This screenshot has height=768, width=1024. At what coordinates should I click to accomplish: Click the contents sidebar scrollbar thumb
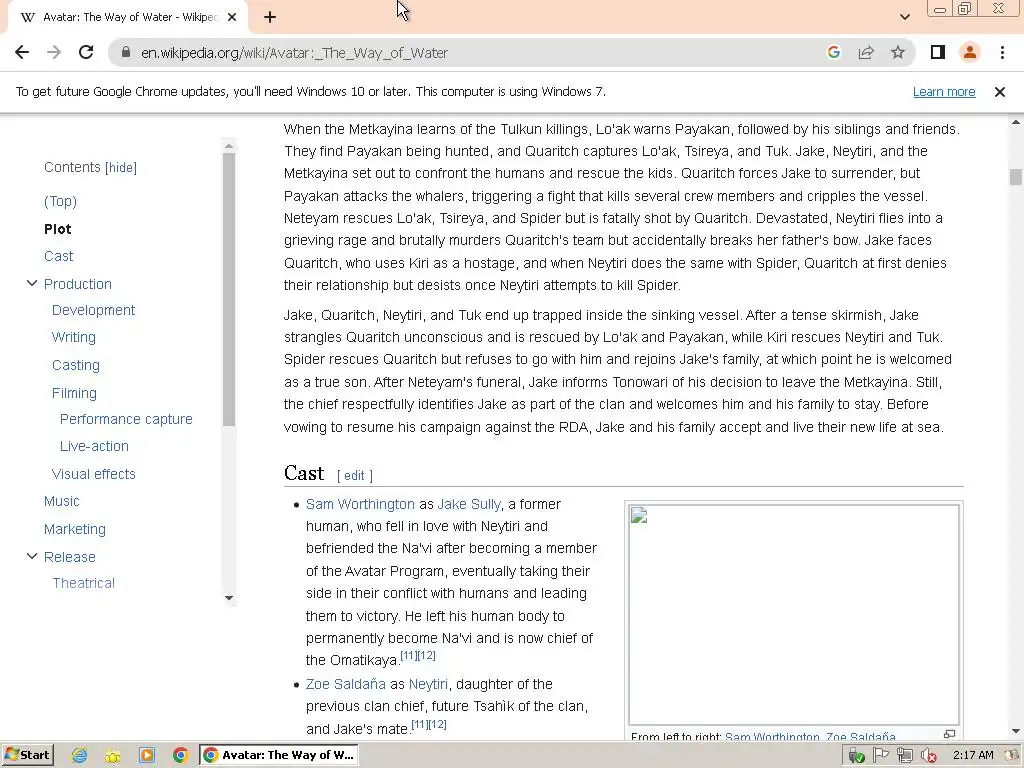click(229, 289)
